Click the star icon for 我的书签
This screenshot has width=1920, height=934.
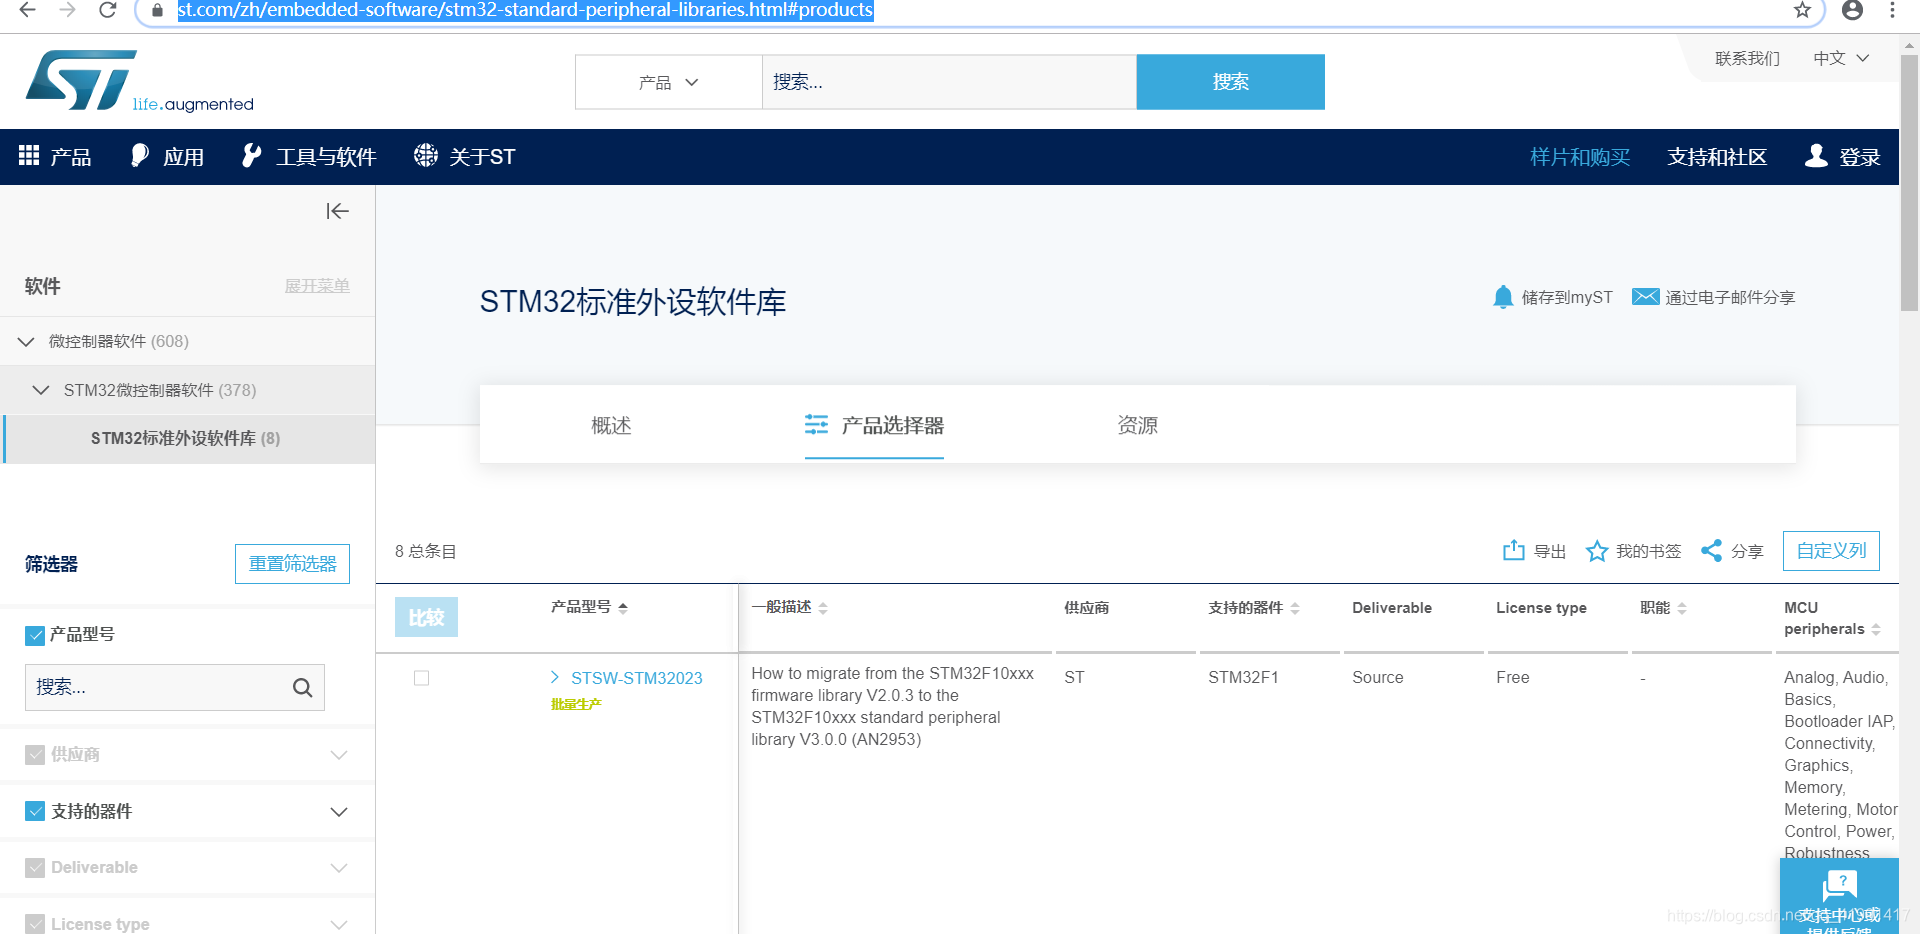1597,551
